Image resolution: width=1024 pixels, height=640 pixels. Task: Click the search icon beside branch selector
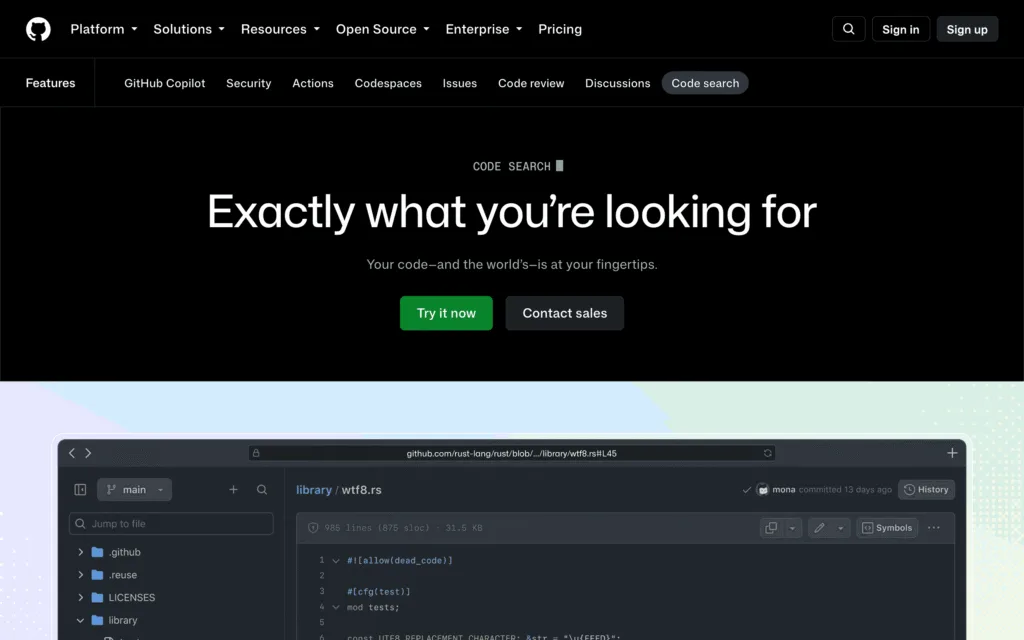coord(262,489)
